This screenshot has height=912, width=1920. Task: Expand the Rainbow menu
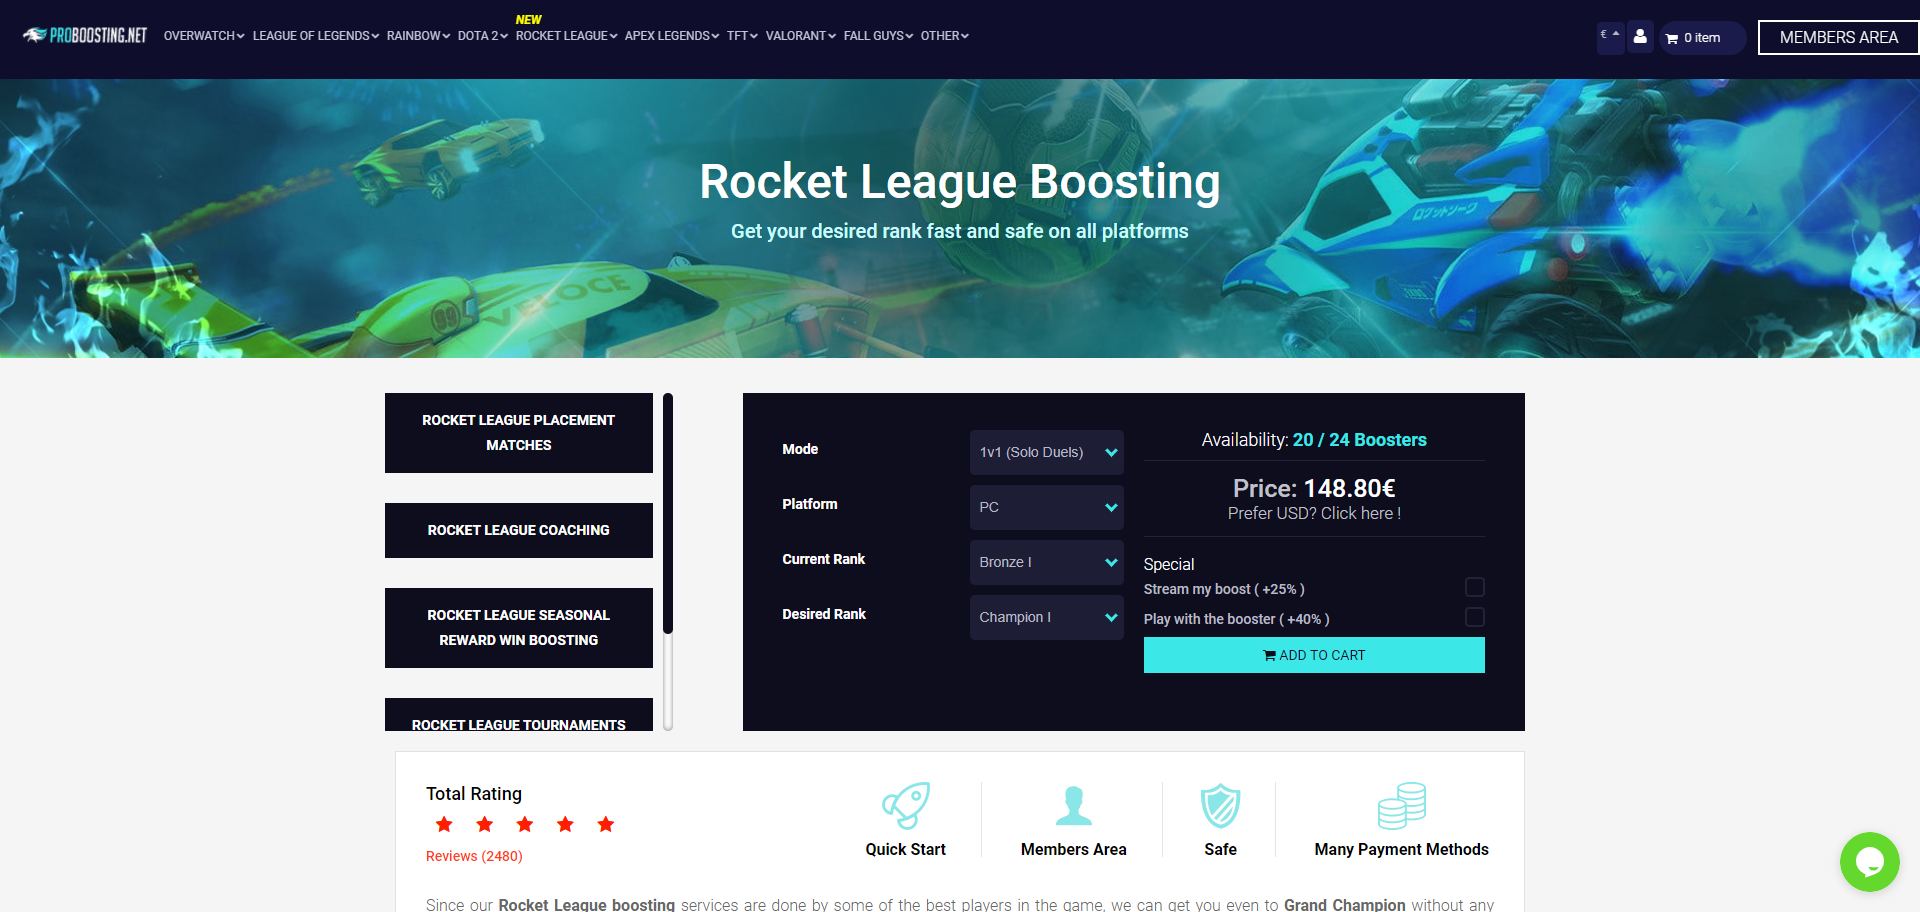click(x=418, y=36)
